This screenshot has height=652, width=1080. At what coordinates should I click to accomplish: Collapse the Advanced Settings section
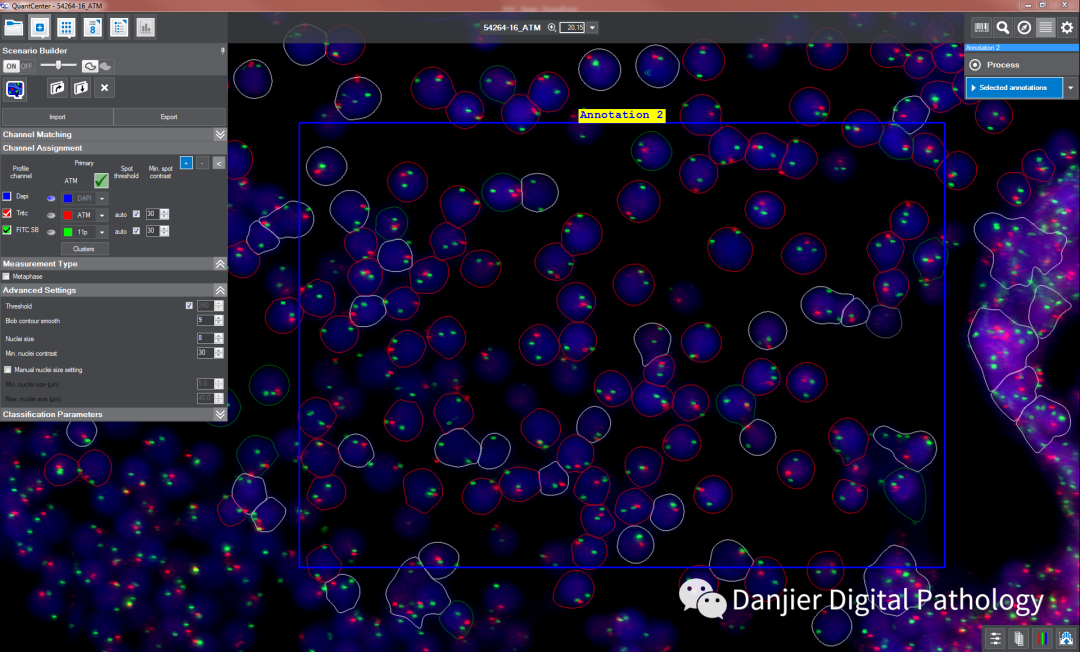pos(220,290)
